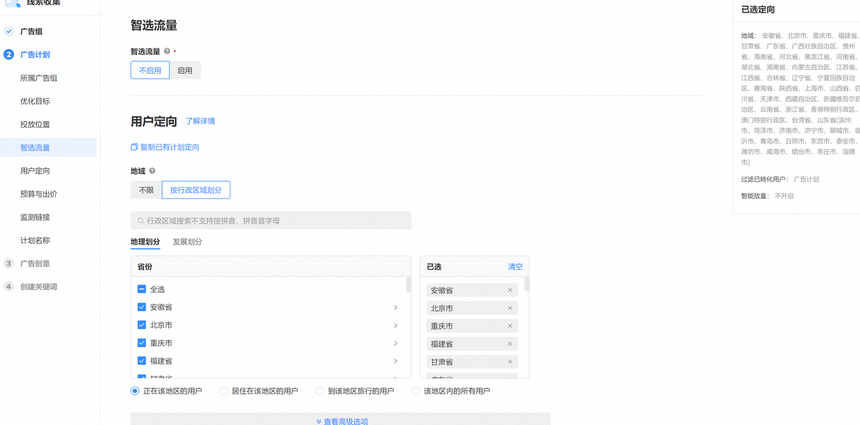
Task: Expand 重庆市 city list arrow
Action: click(x=395, y=343)
